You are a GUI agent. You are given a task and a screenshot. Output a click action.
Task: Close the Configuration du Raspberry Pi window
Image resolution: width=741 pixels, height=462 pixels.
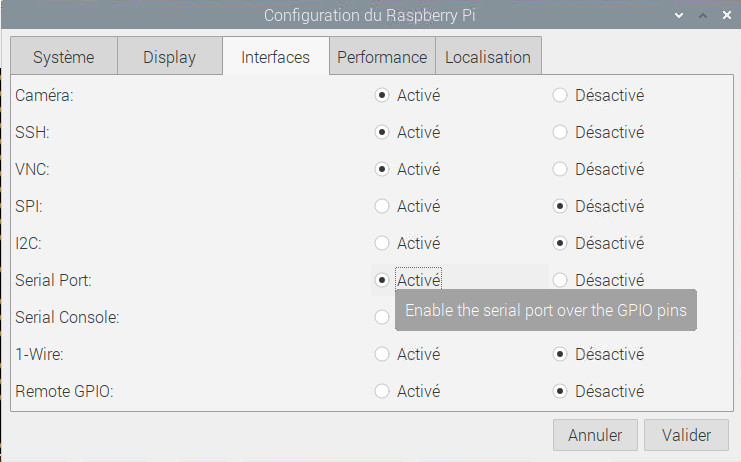pyautogui.click(x=727, y=16)
